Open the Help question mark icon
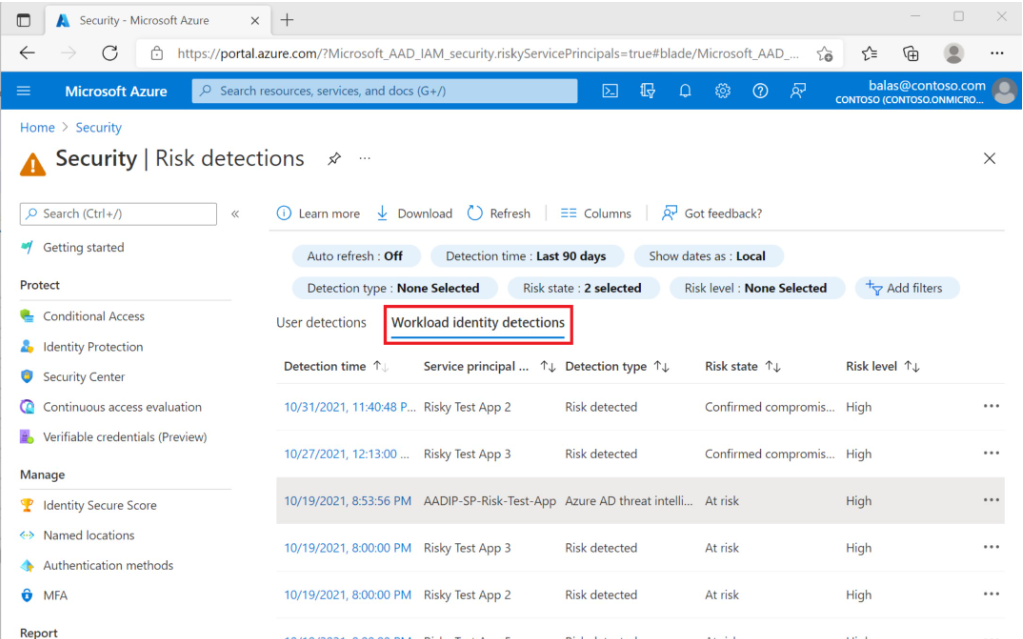Viewport: 1023px width, 639px height. tap(760, 91)
